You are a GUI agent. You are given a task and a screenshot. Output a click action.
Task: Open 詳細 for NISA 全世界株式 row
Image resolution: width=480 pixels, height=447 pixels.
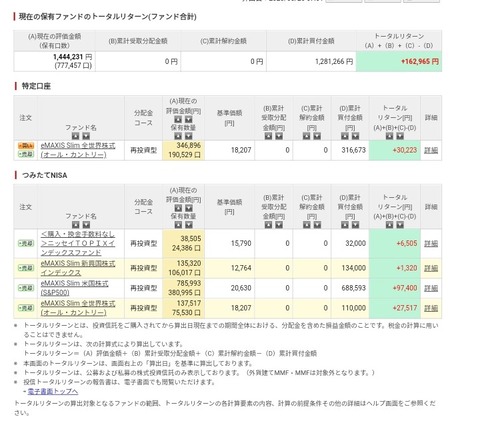point(431,308)
